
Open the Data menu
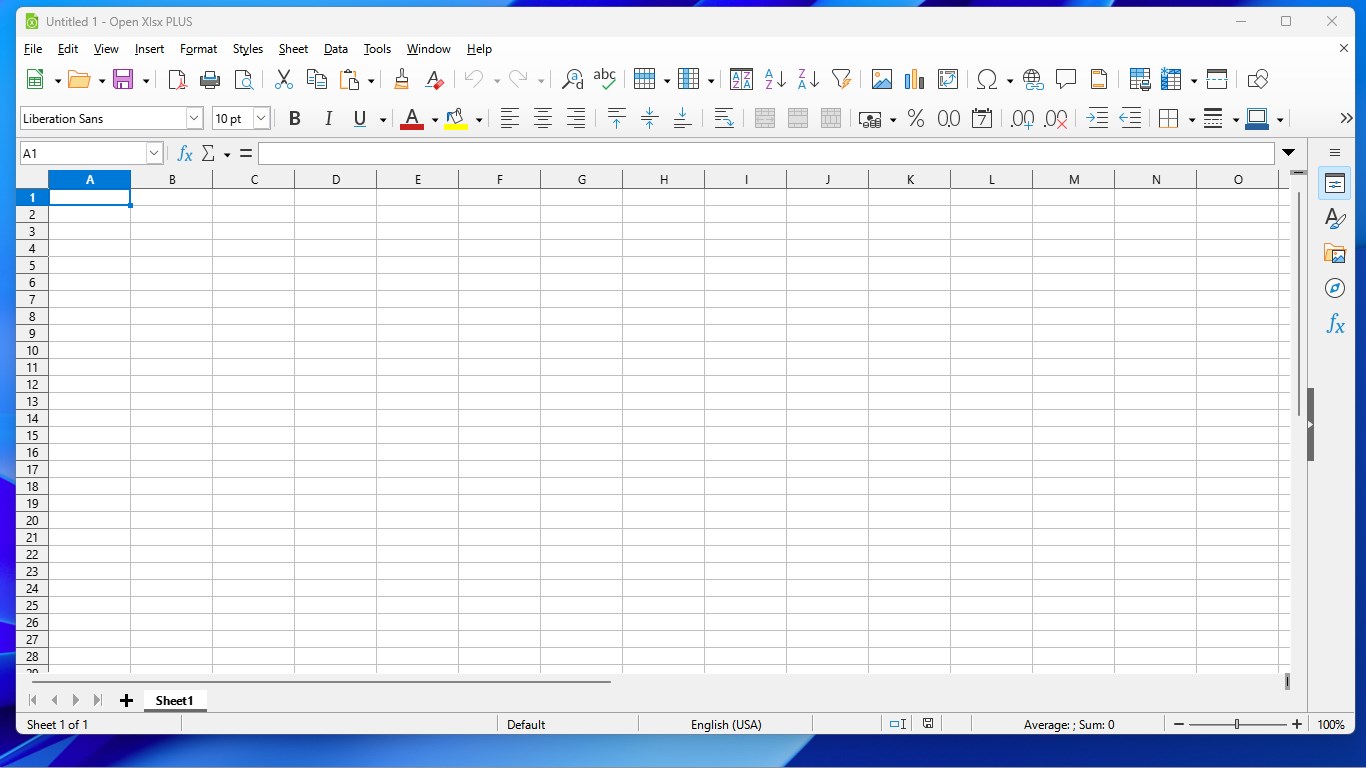[335, 48]
